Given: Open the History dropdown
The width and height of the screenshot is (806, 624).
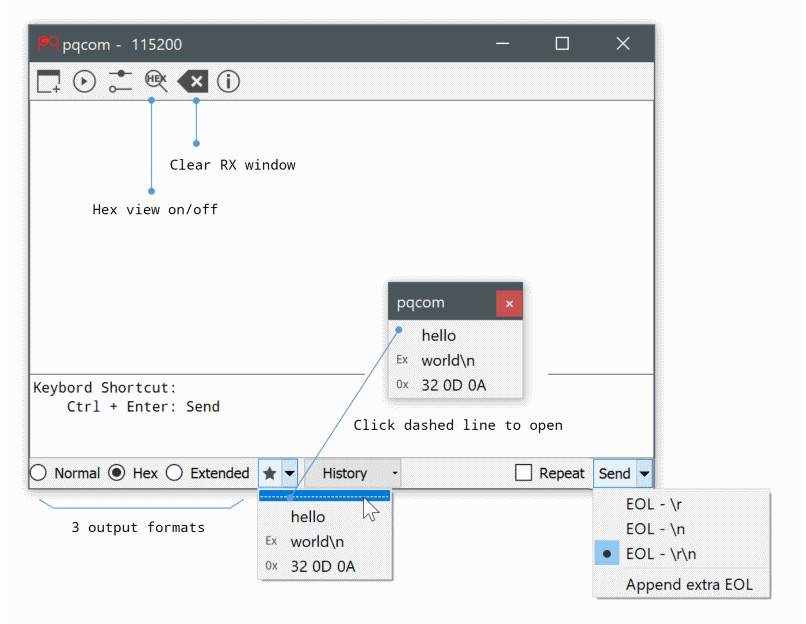Looking at the screenshot, I should [353, 473].
